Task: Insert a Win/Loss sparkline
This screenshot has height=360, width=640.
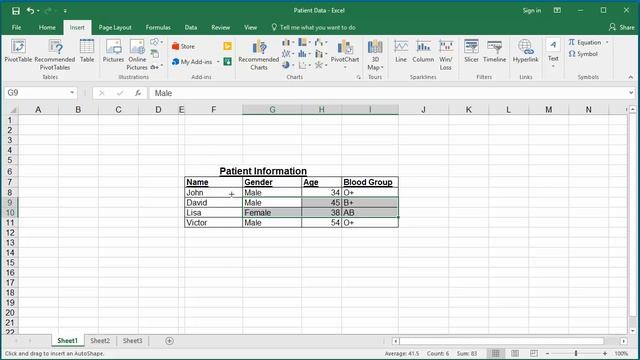Action: pyautogui.click(x=446, y=55)
